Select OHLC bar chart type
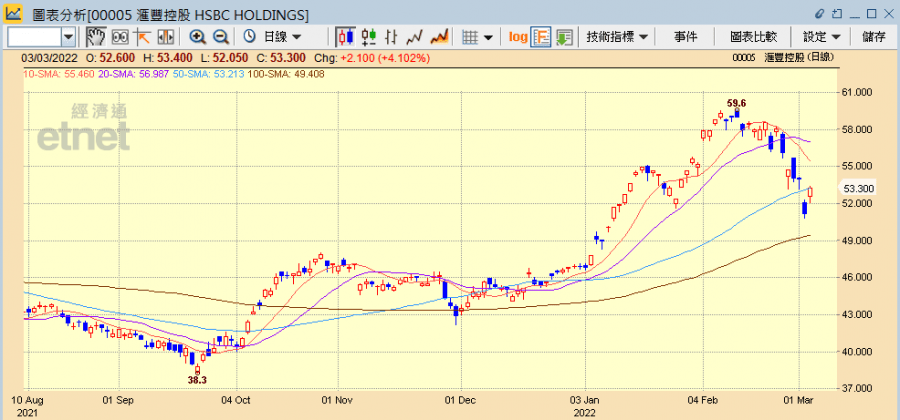The height and width of the screenshot is (420, 900). (391, 37)
